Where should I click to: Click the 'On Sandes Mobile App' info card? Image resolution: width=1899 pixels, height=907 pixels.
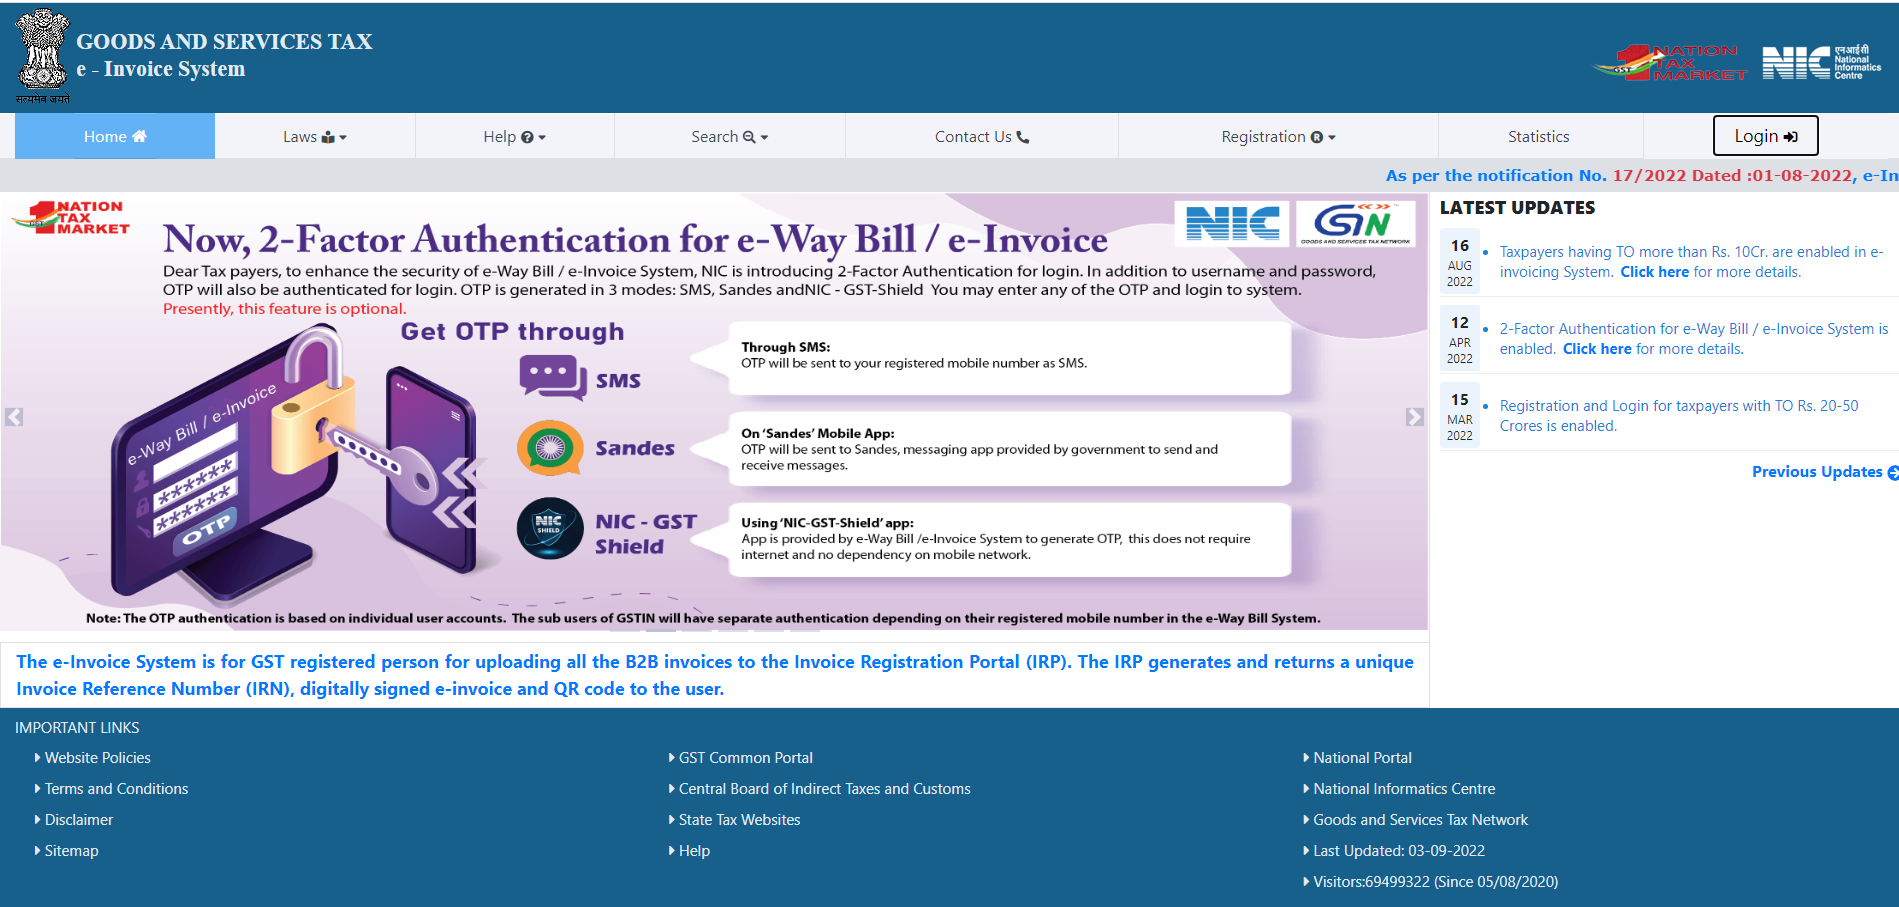point(1010,449)
